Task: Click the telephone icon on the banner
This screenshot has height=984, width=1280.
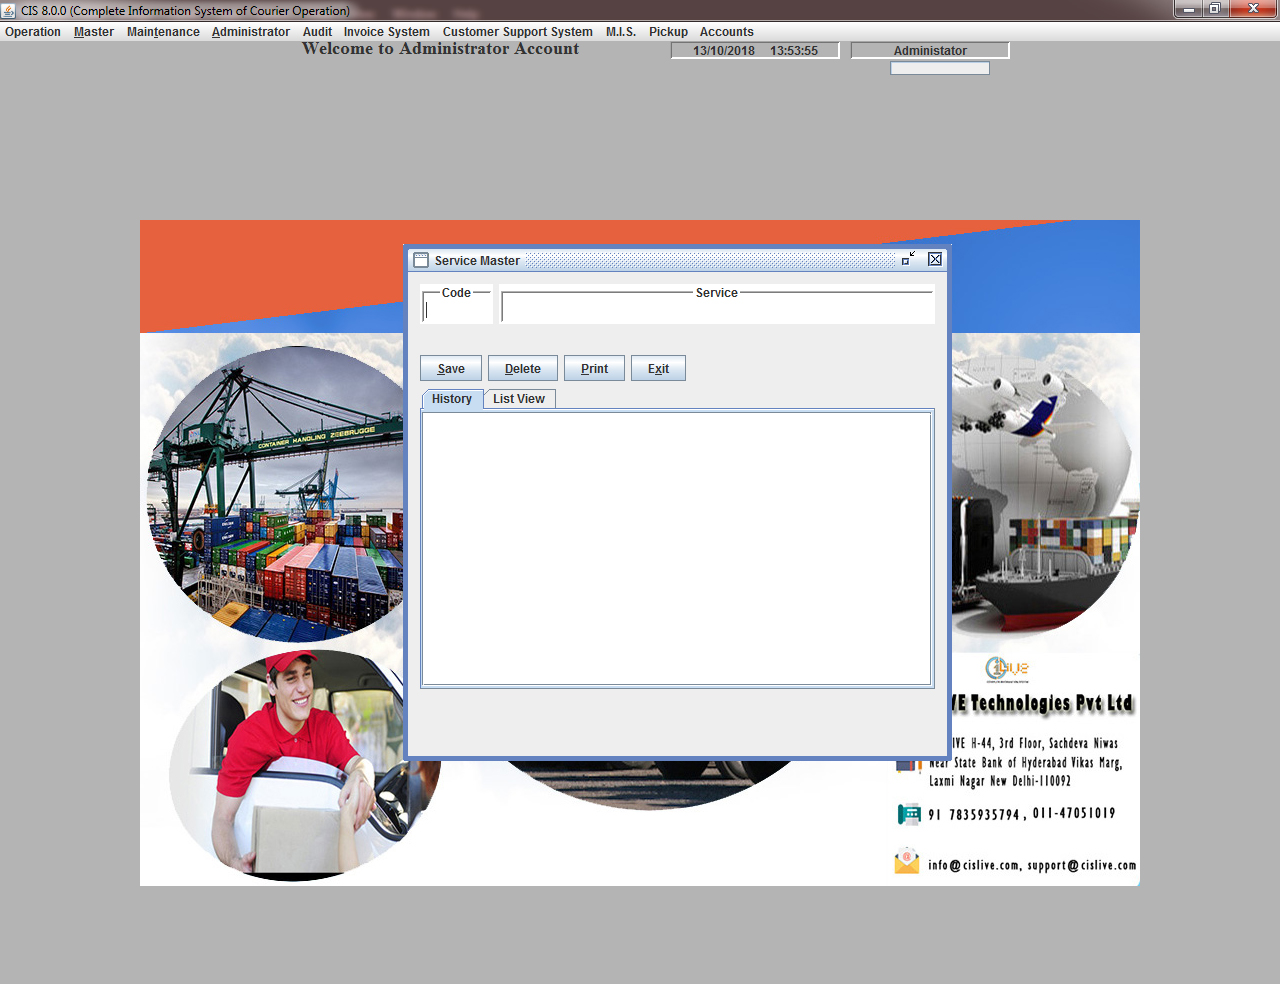Action: click(x=909, y=814)
